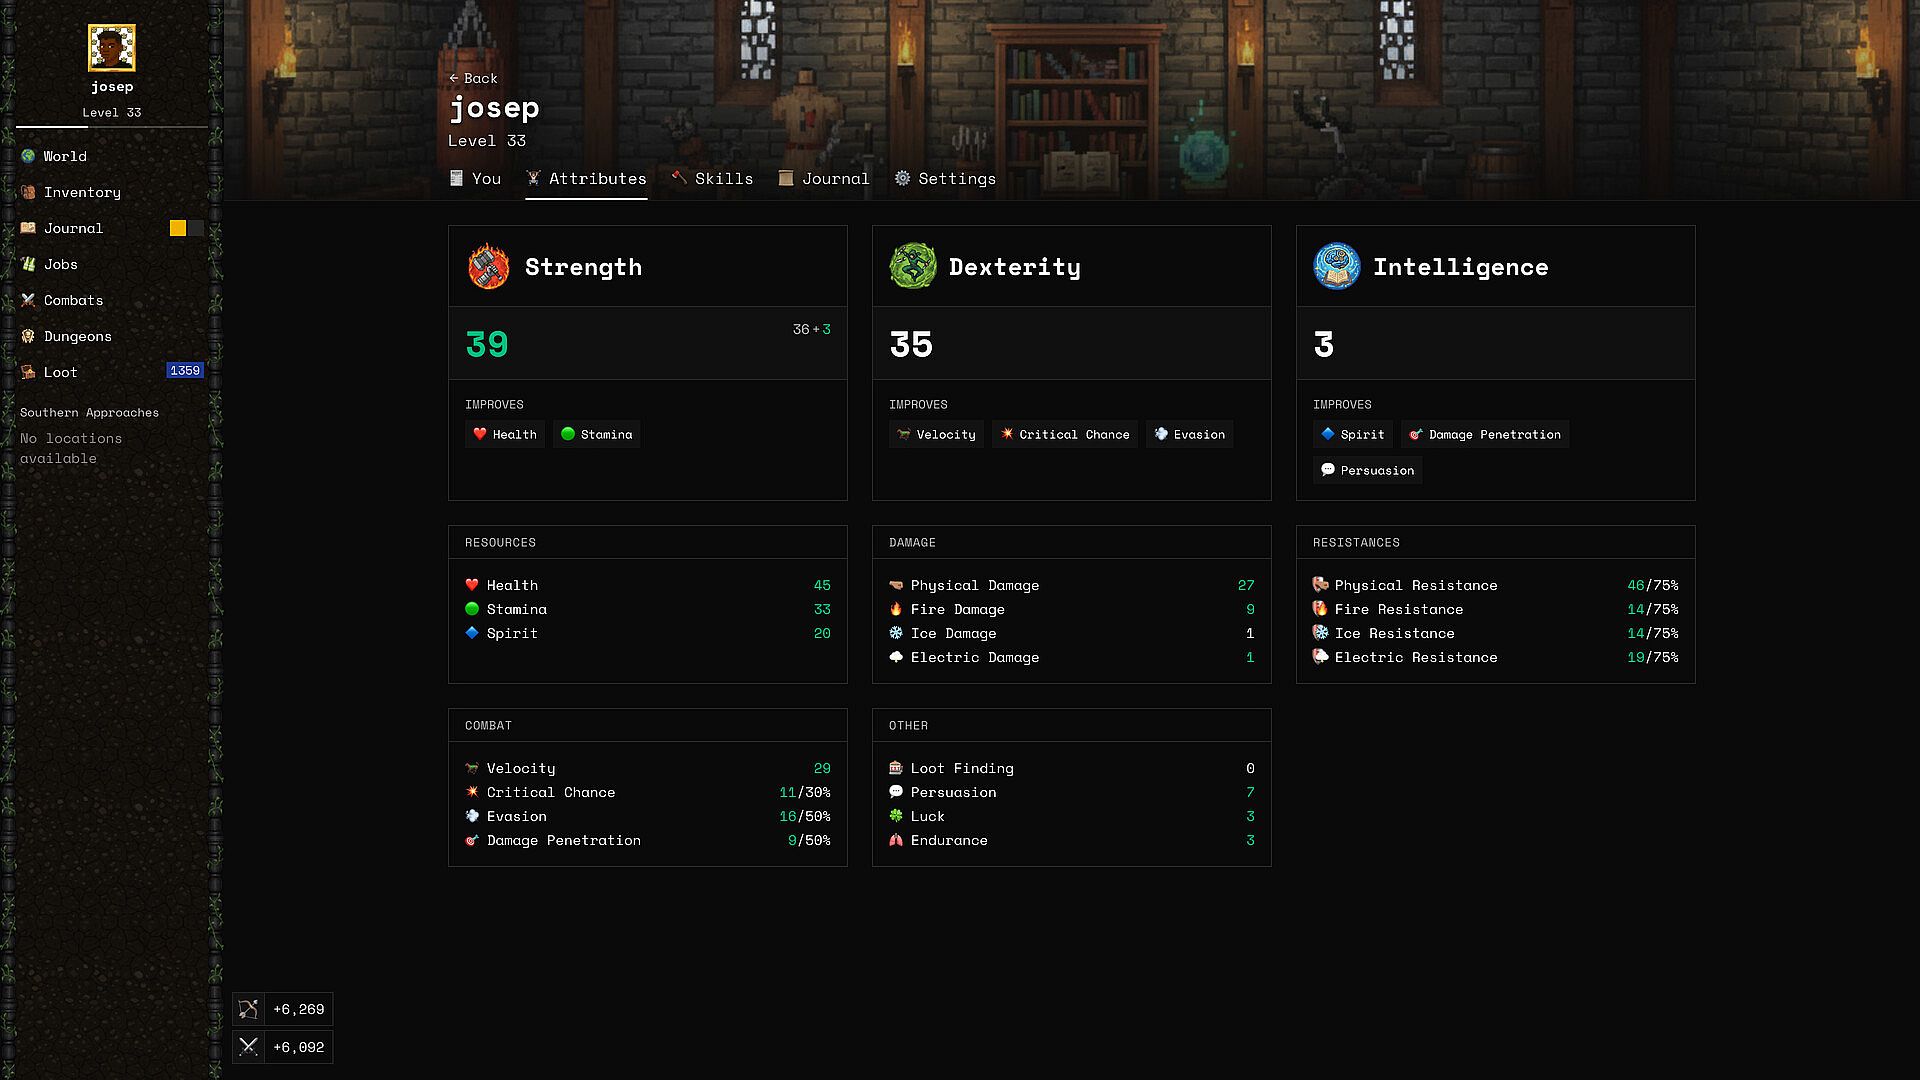Screen dimensions: 1920x1080
Task: Click the Intelligence book emblem icon
Action: (x=1336, y=267)
